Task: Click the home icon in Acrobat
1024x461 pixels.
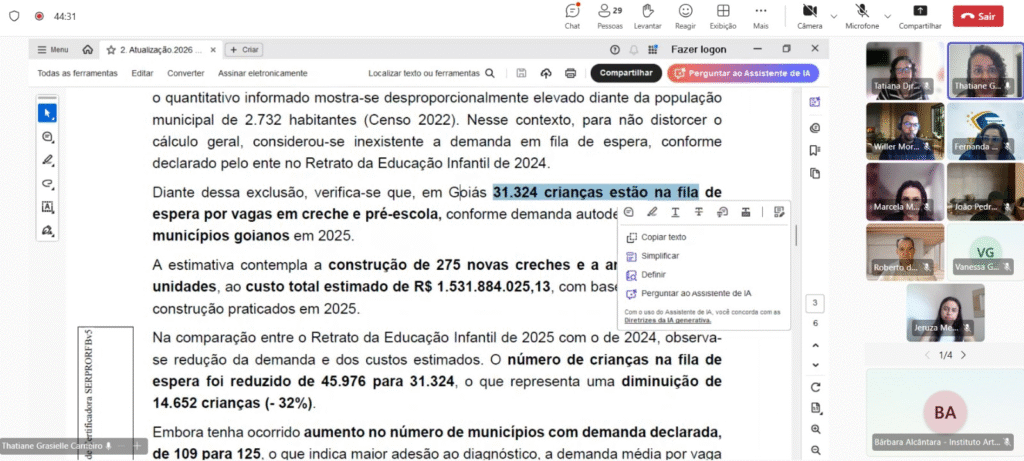Action: (88, 49)
